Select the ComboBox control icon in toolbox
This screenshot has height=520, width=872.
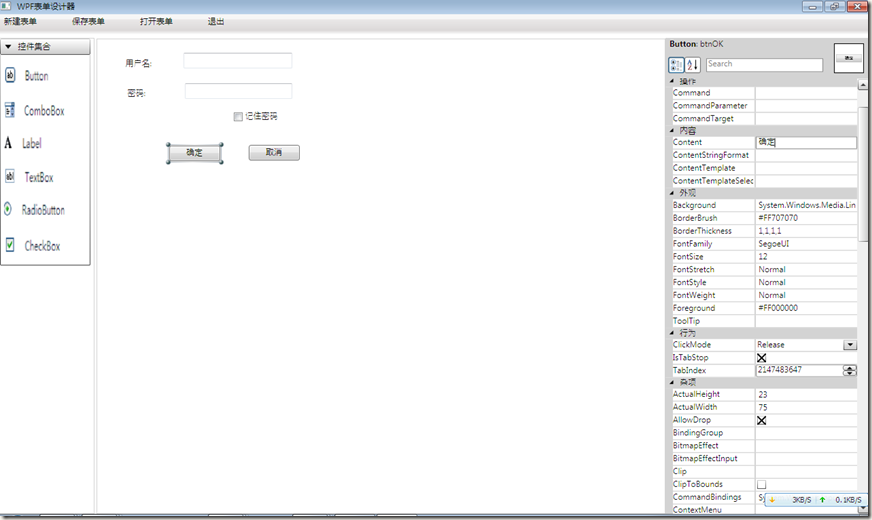coord(10,110)
